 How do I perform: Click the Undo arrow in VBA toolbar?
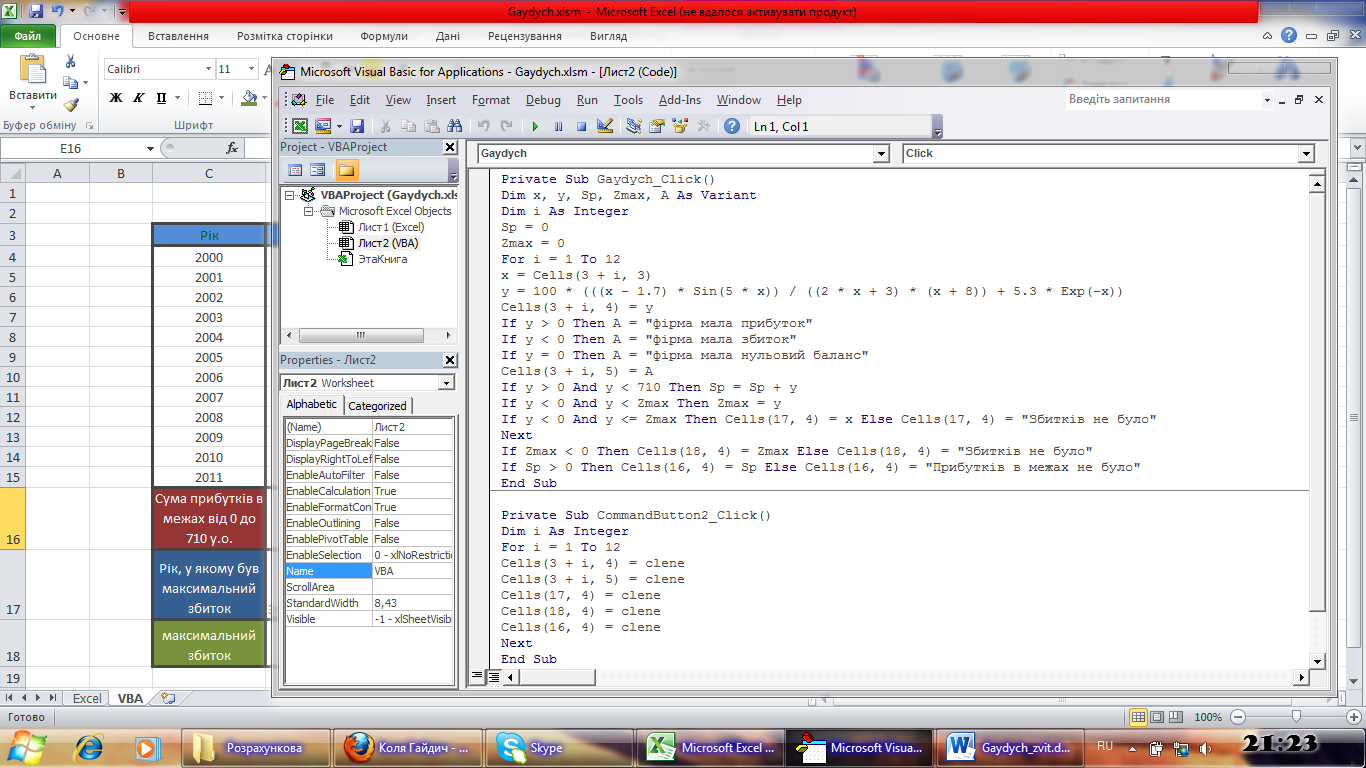point(483,126)
